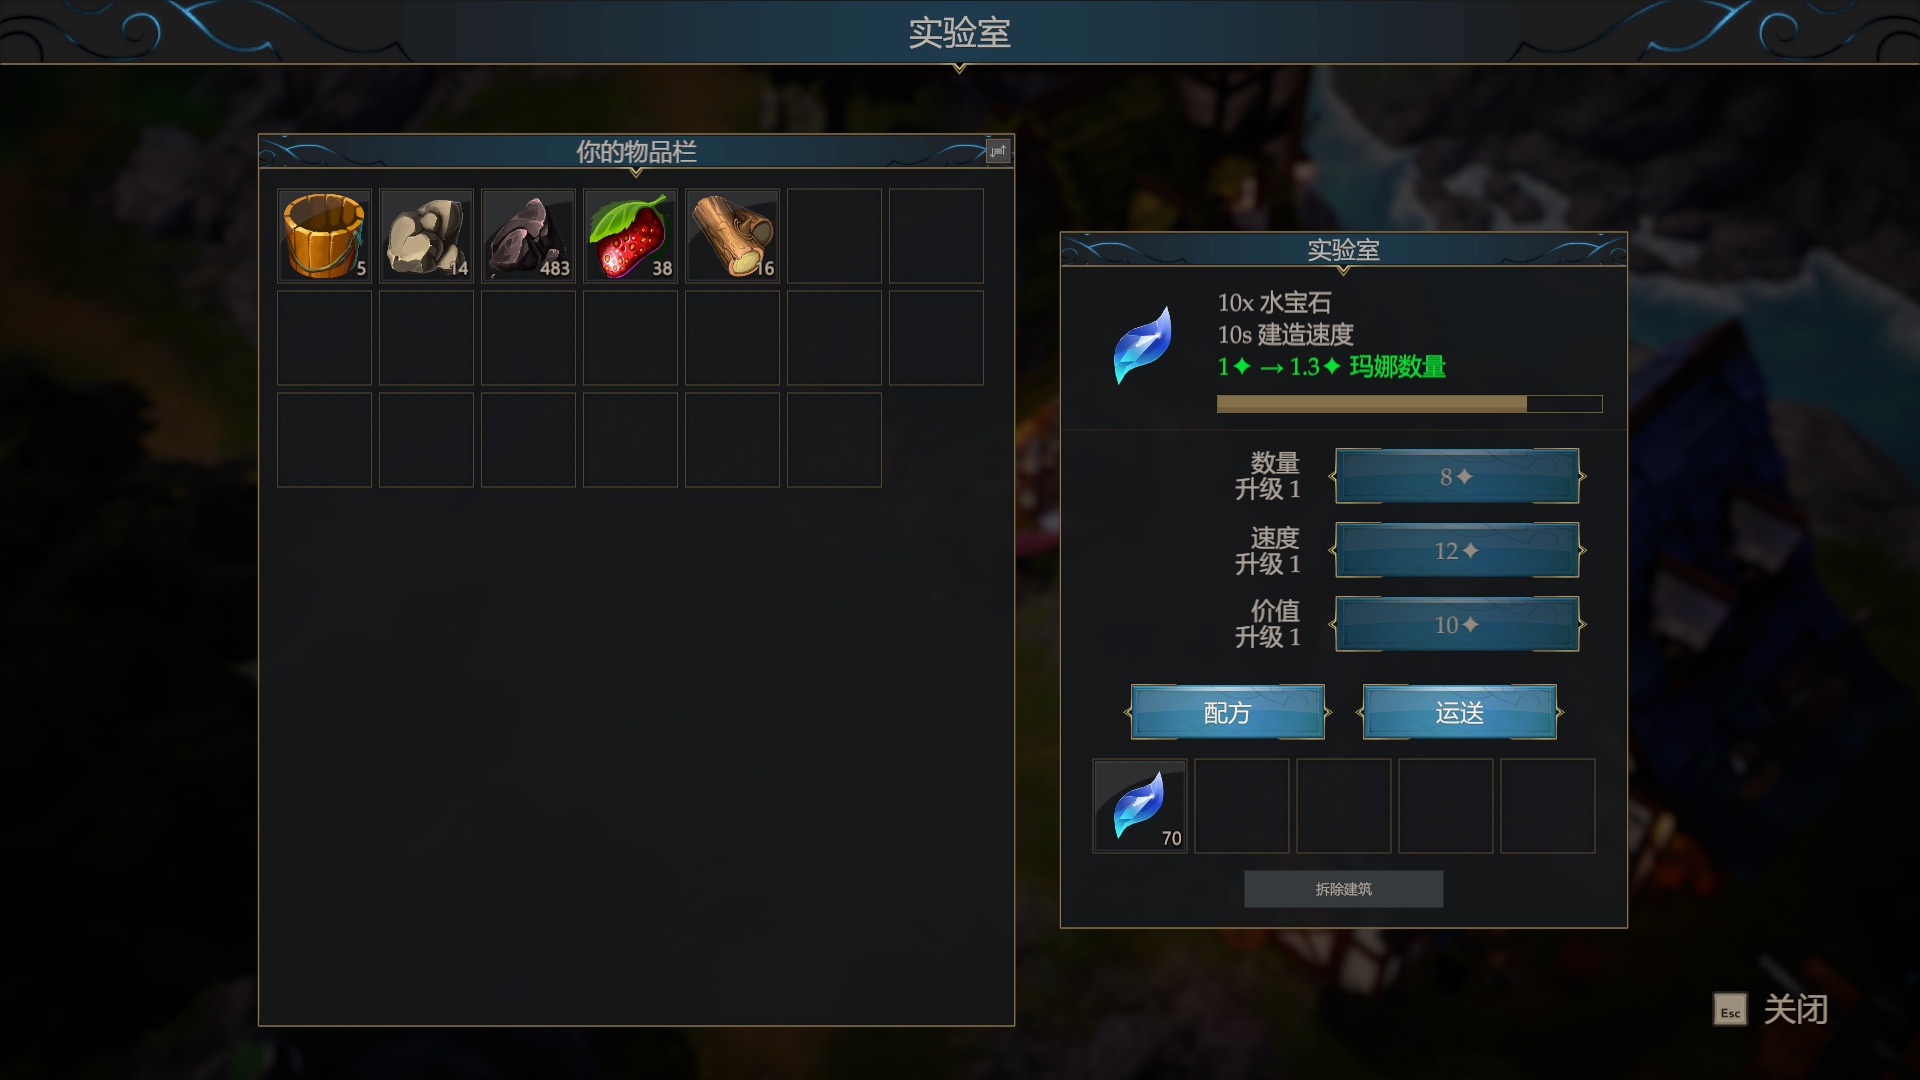This screenshot has height=1080, width=1920.
Task: Buy value upgrade costing 10 mana
Action: point(1457,625)
